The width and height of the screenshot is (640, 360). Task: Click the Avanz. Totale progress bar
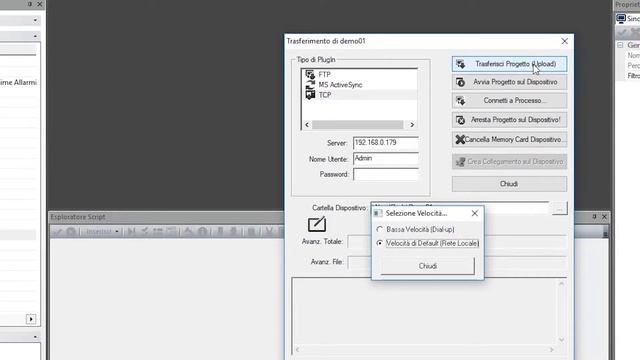click(457, 242)
